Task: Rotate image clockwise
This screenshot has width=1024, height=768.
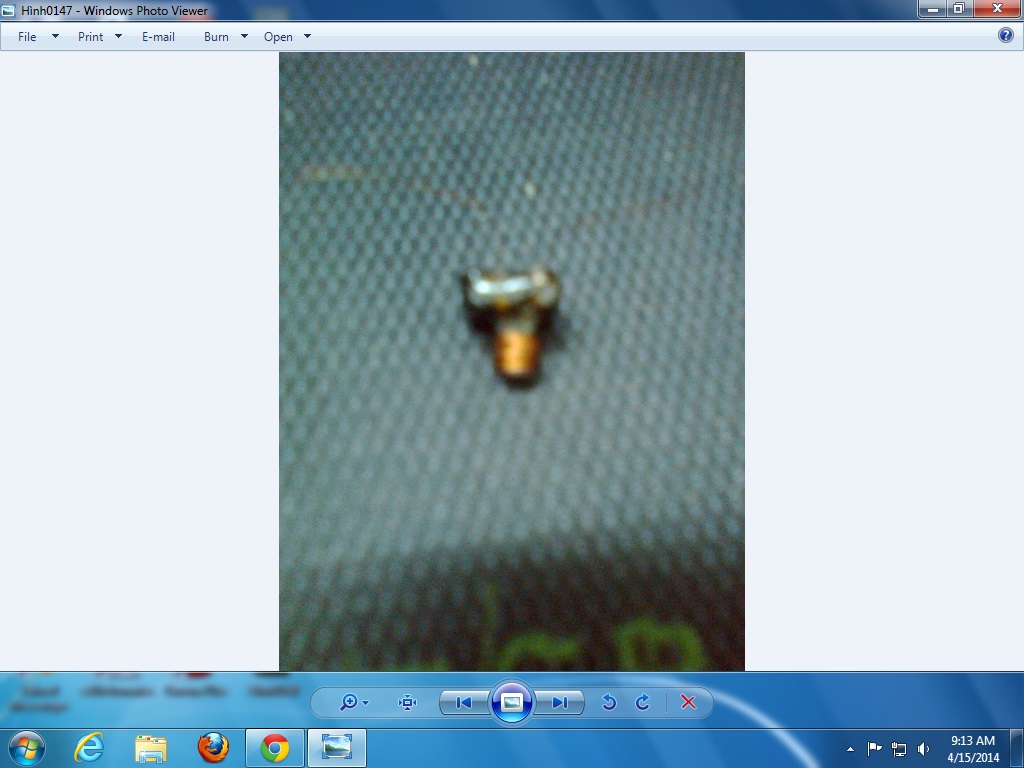Action: (643, 702)
